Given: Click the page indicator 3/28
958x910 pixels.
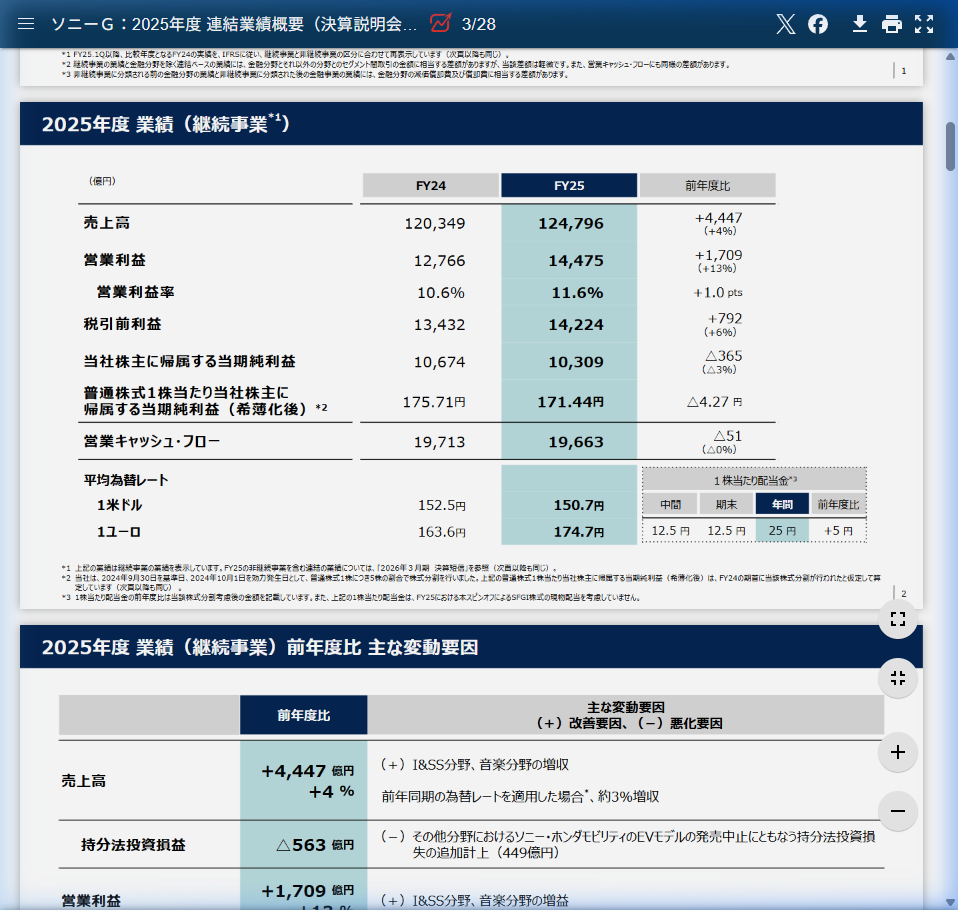Looking at the screenshot, I should tap(478, 24).
